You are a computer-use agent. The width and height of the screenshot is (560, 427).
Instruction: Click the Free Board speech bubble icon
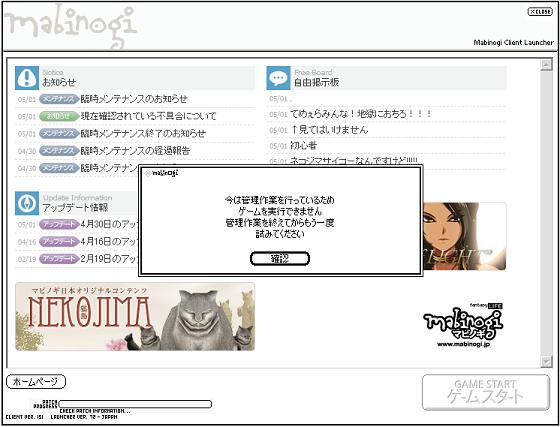[278, 78]
